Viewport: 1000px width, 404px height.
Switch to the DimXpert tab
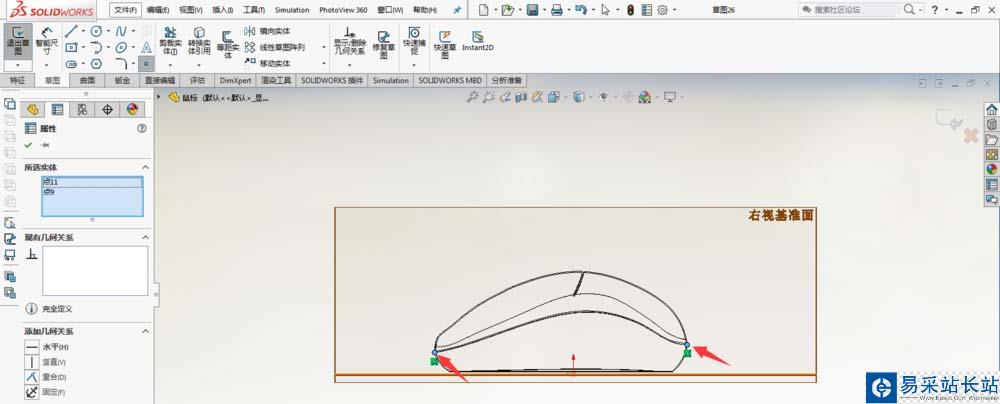[235, 80]
